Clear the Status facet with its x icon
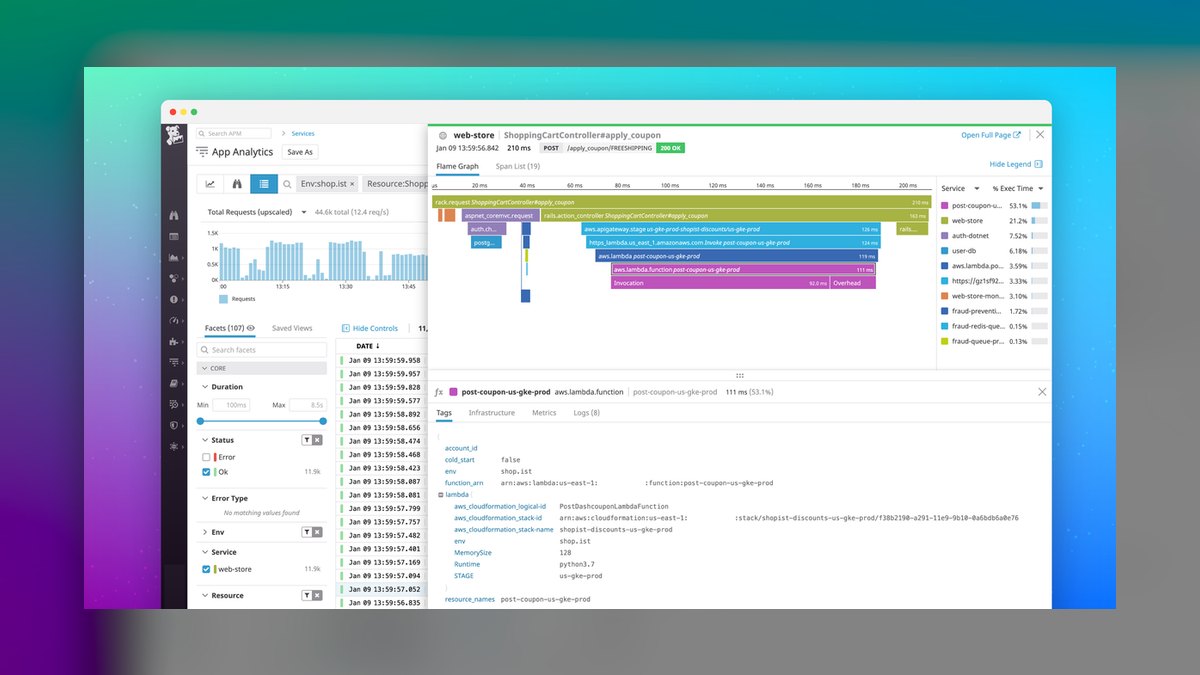This screenshot has height=675, width=1200. pos(317,440)
